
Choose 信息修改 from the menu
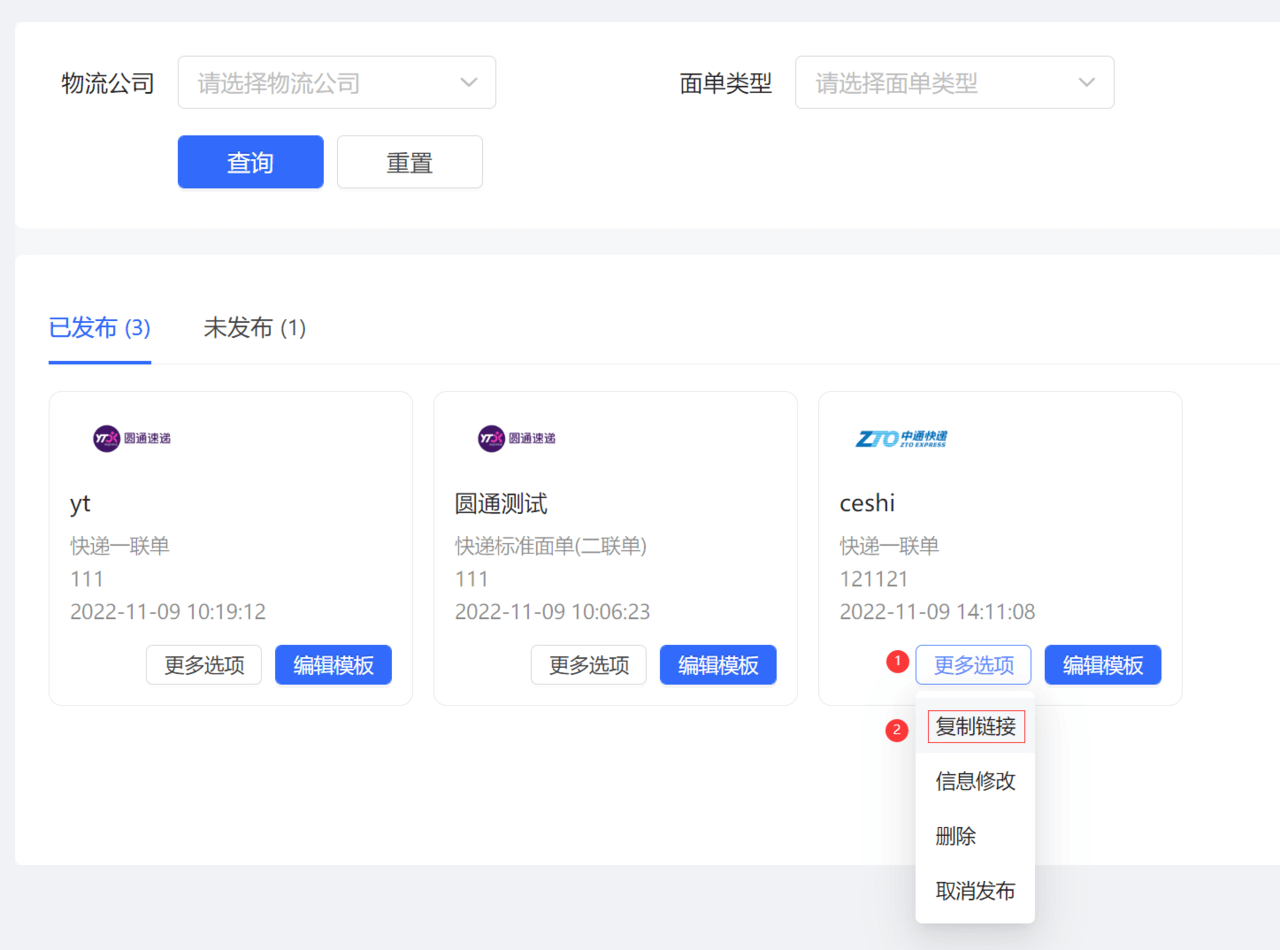pos(976,781)
